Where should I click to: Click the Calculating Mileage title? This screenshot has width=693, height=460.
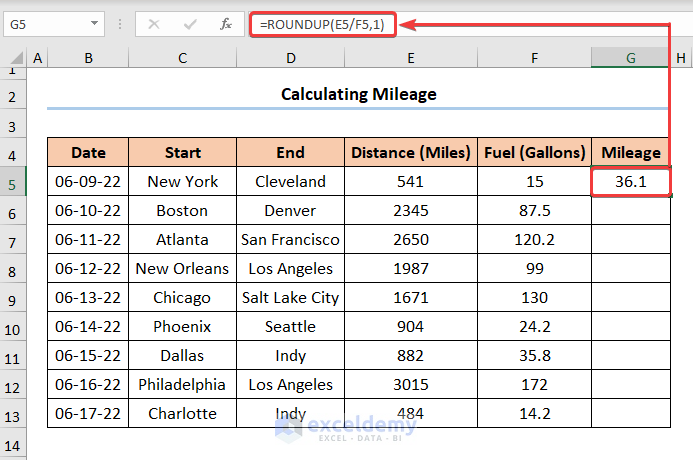(358, 95)
